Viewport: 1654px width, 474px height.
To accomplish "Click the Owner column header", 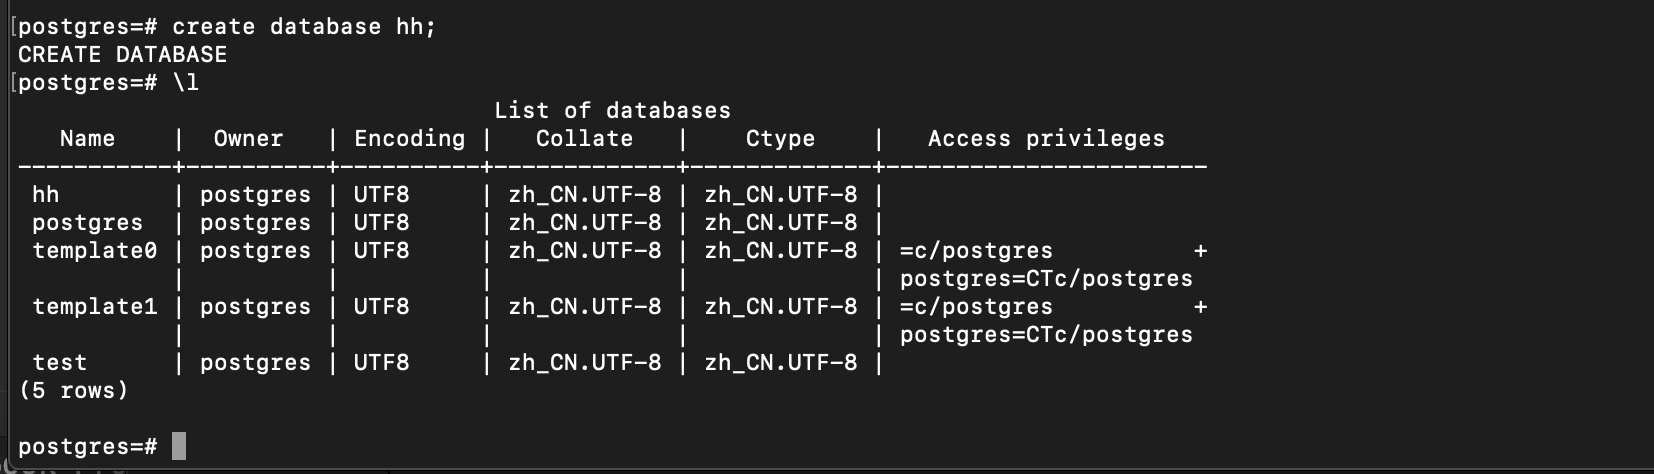I will coord(248,139).
